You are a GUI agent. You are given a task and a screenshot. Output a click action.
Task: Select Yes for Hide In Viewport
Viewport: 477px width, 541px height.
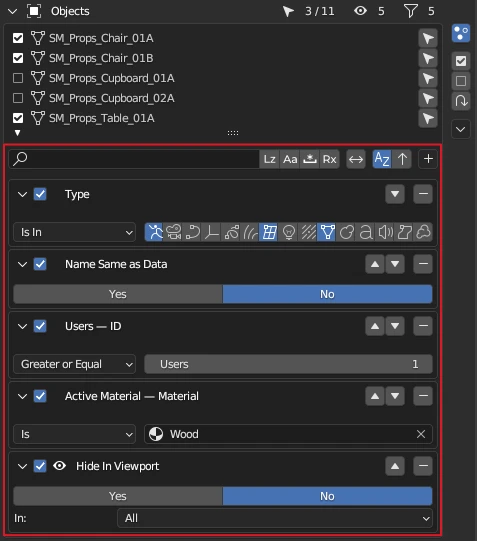coord(118,496)
